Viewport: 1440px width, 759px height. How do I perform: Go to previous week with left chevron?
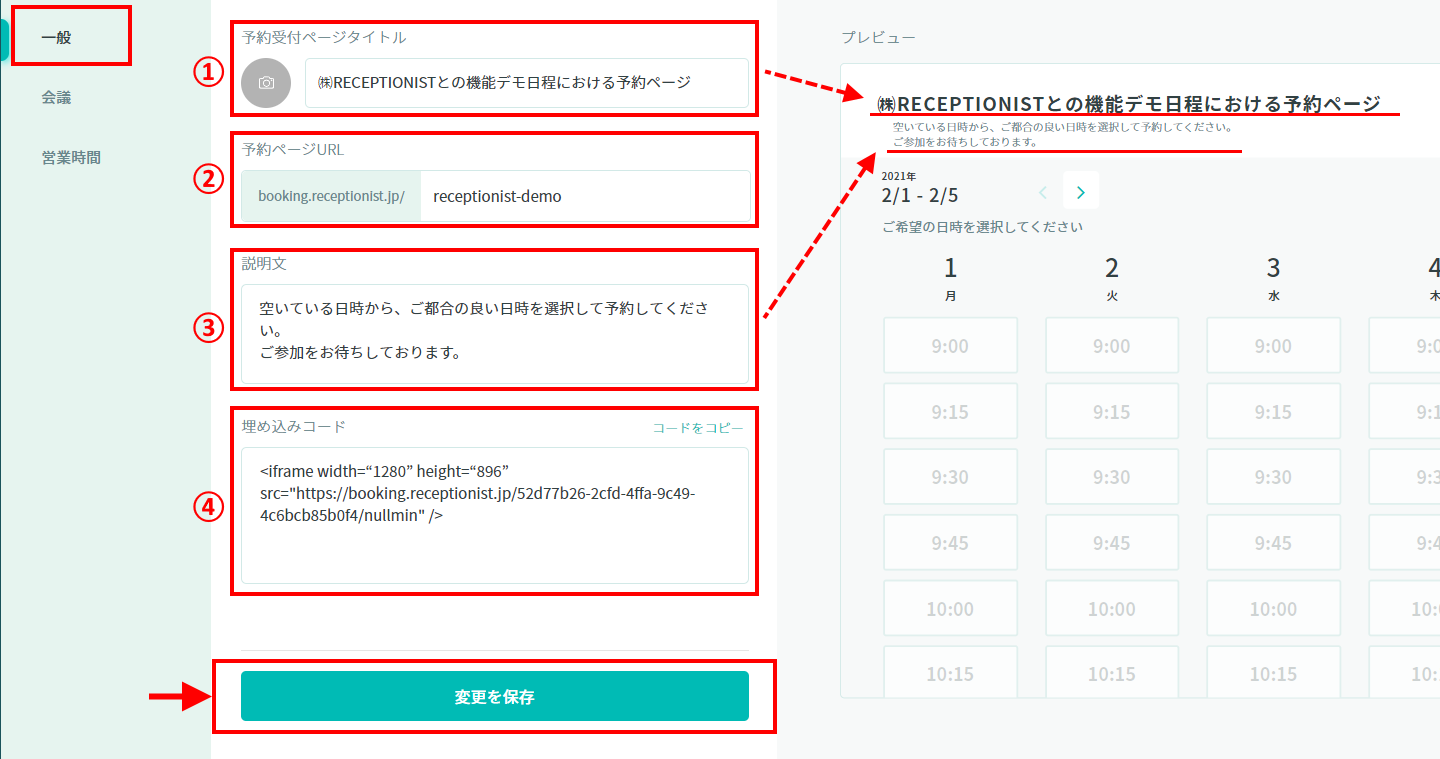(1043, 190)
